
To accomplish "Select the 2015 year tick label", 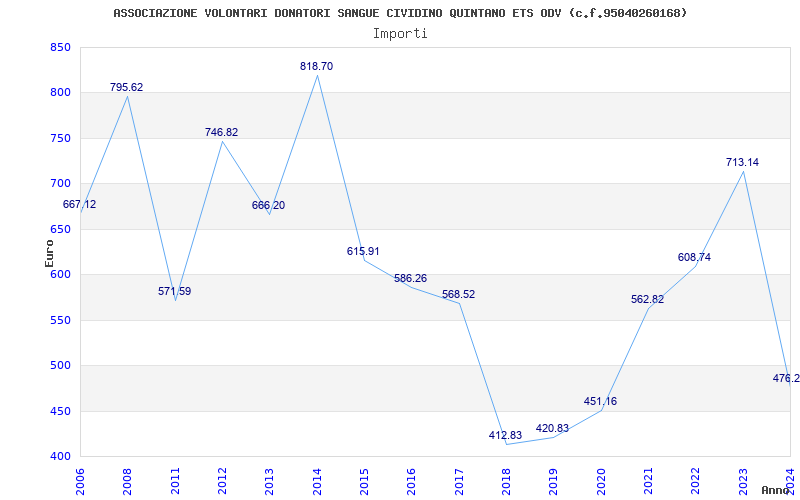I will (364, 480).
